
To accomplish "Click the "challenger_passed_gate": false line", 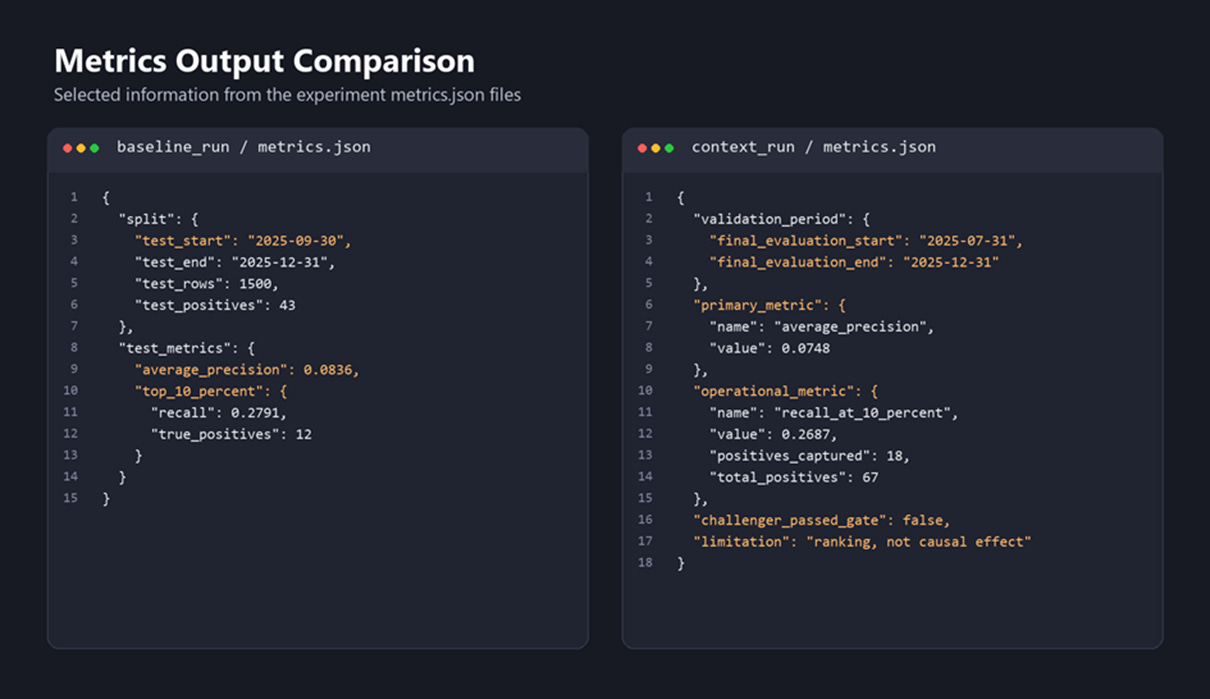I will click(x=822, y=520).
